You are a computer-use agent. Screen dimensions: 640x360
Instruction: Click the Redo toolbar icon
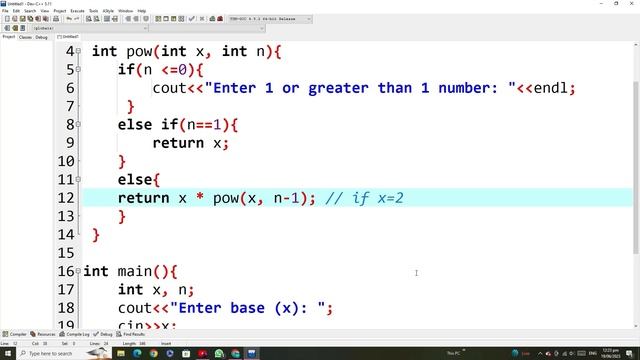tap(76, 19)
